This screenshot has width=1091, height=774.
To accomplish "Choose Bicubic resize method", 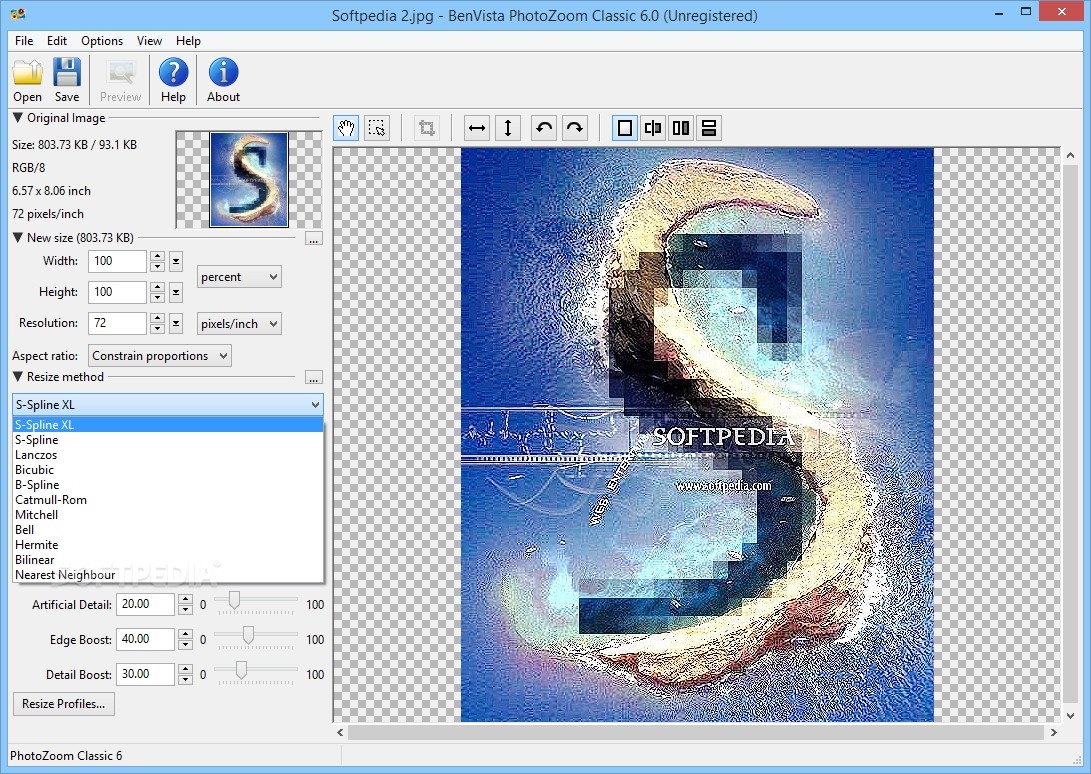I will click(x=168, y=470).
